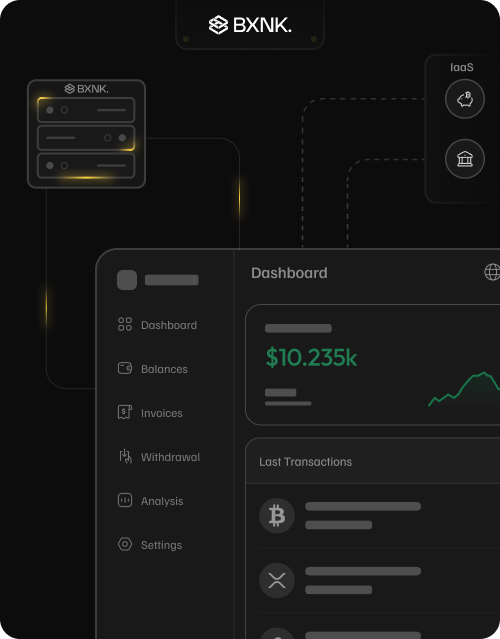500x639 pixels.
Task: Click the XRP transaction icon
Action: pyautogui.click(x=277, y=580)
